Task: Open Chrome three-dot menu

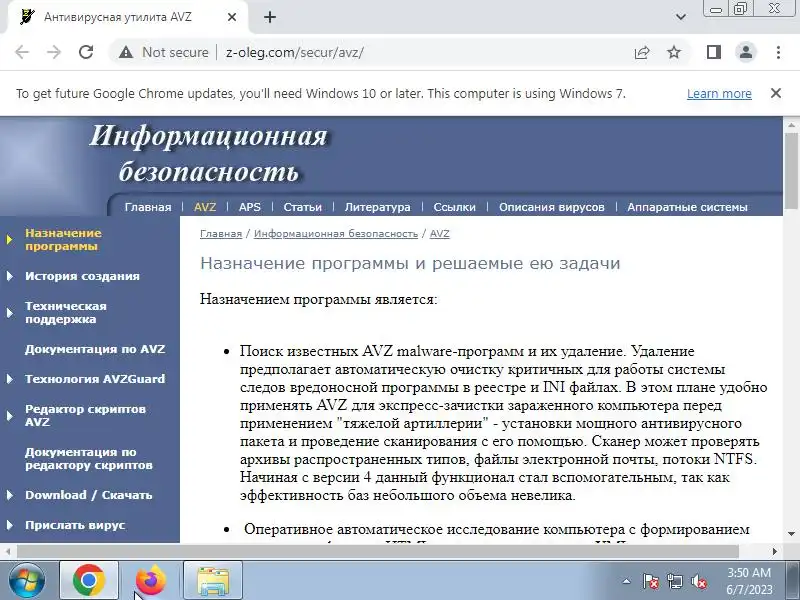Action: (x=778, y=52)
